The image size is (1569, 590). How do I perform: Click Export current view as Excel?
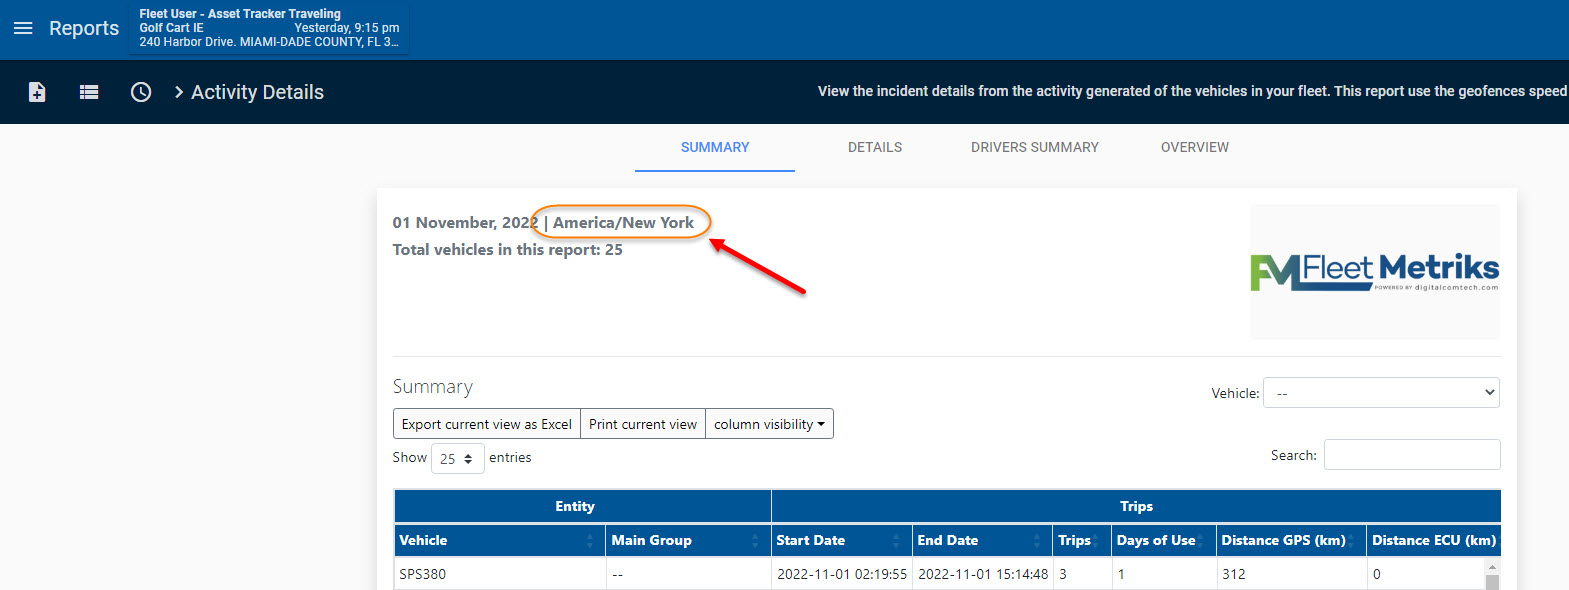(x=486, y=424)
